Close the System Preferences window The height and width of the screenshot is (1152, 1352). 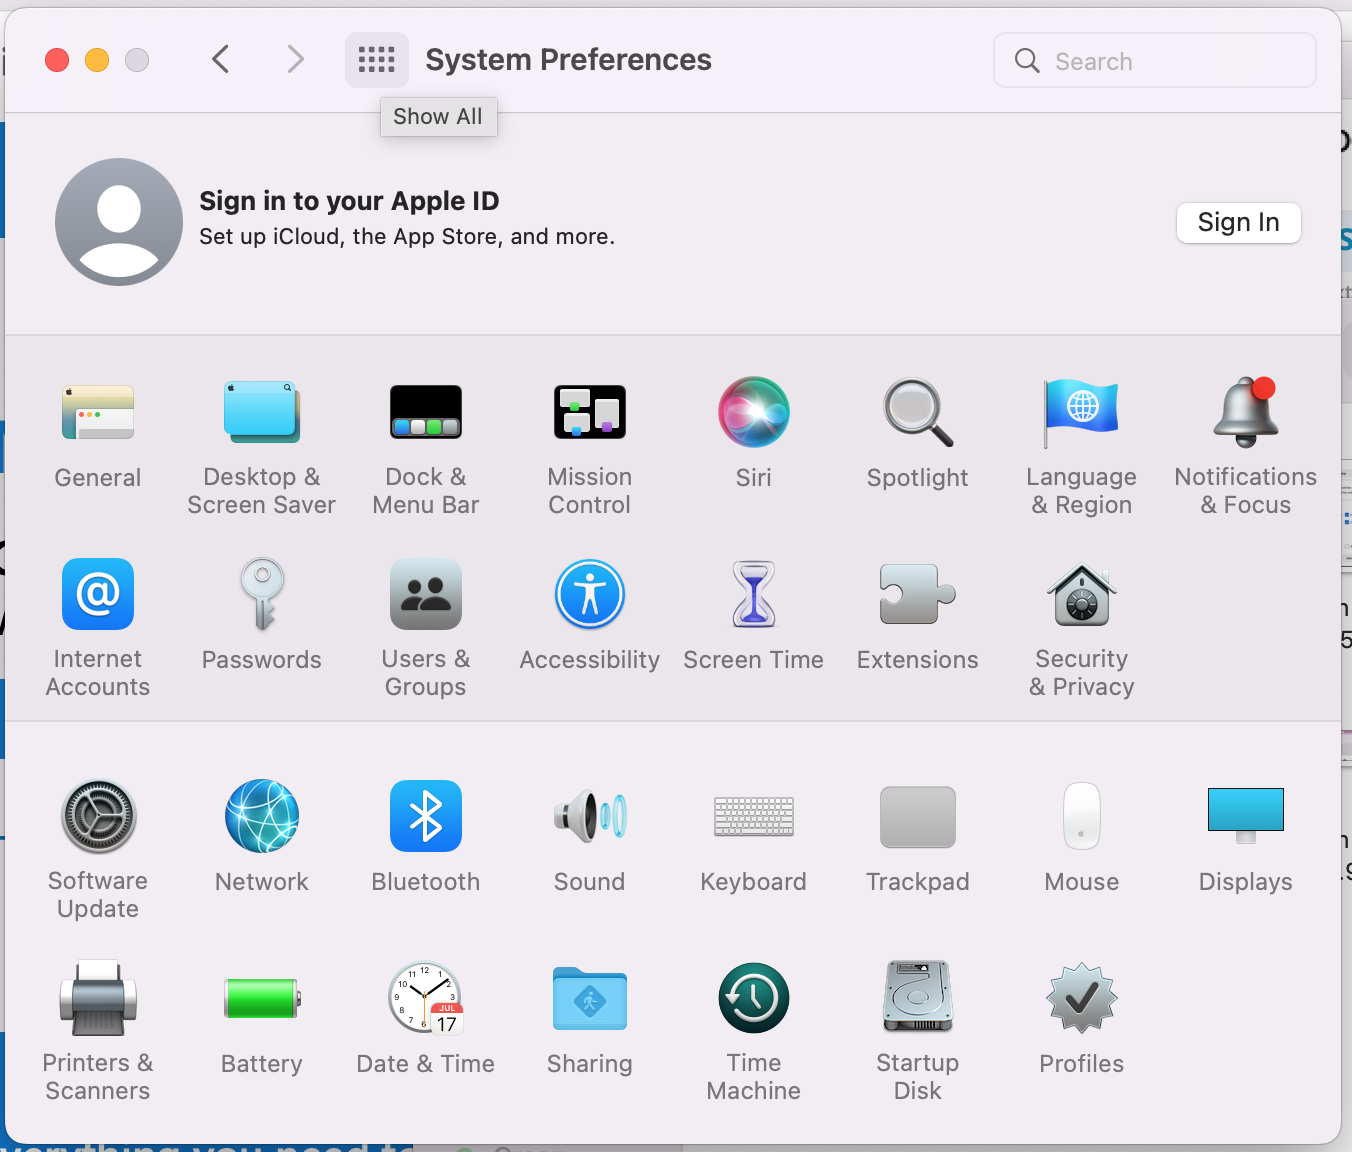point(57,60)
